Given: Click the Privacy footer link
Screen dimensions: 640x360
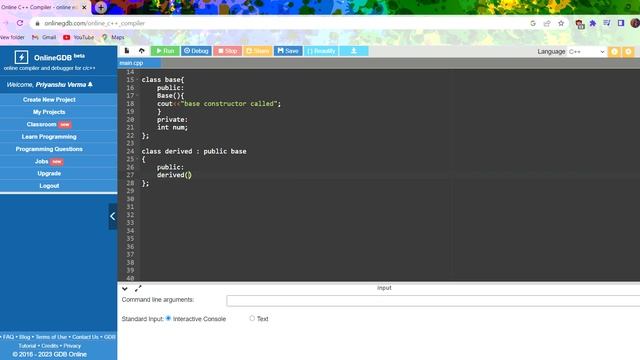Looking at the screenshot, I should (72, 346).
